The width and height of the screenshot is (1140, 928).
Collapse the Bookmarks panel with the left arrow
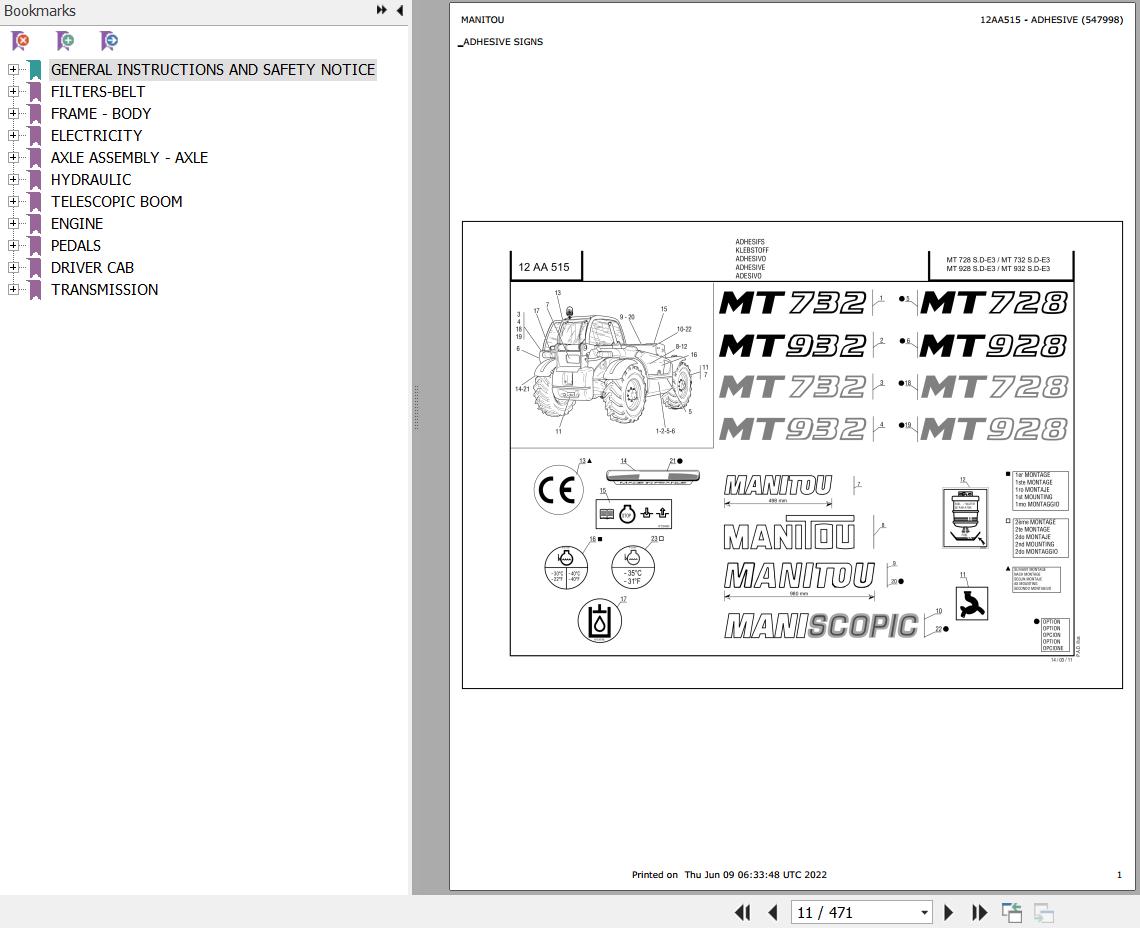400,10
